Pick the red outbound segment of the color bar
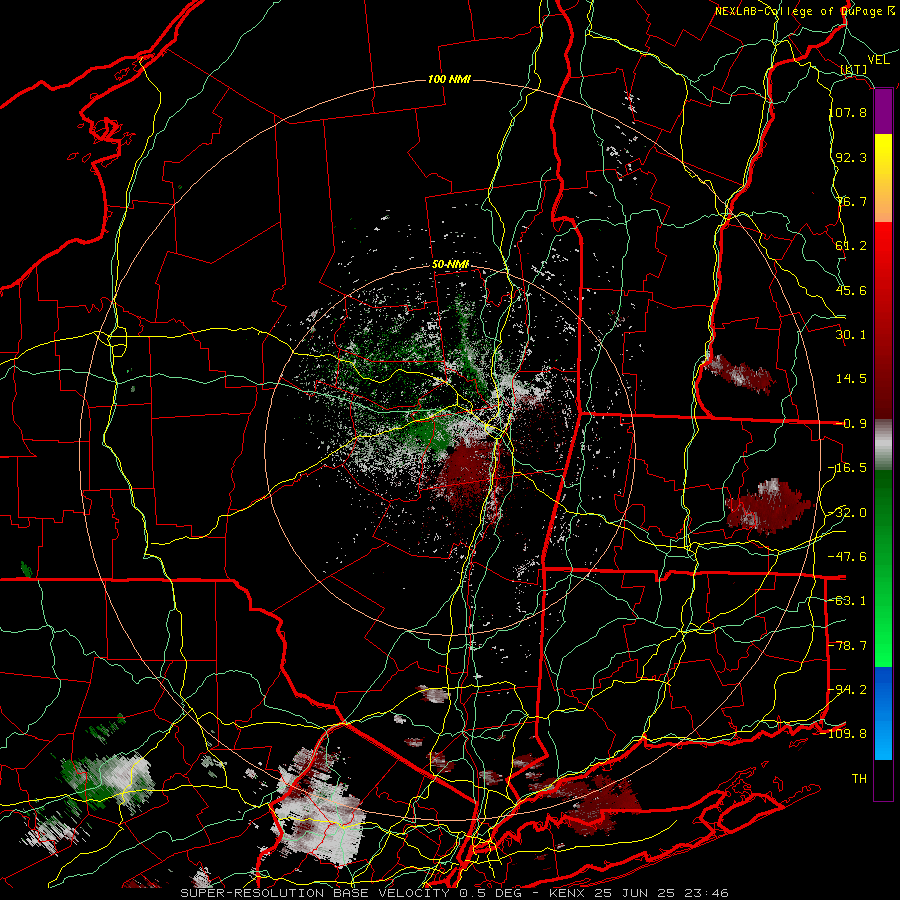This screenshot has height=900, width=900. (883, 320)
